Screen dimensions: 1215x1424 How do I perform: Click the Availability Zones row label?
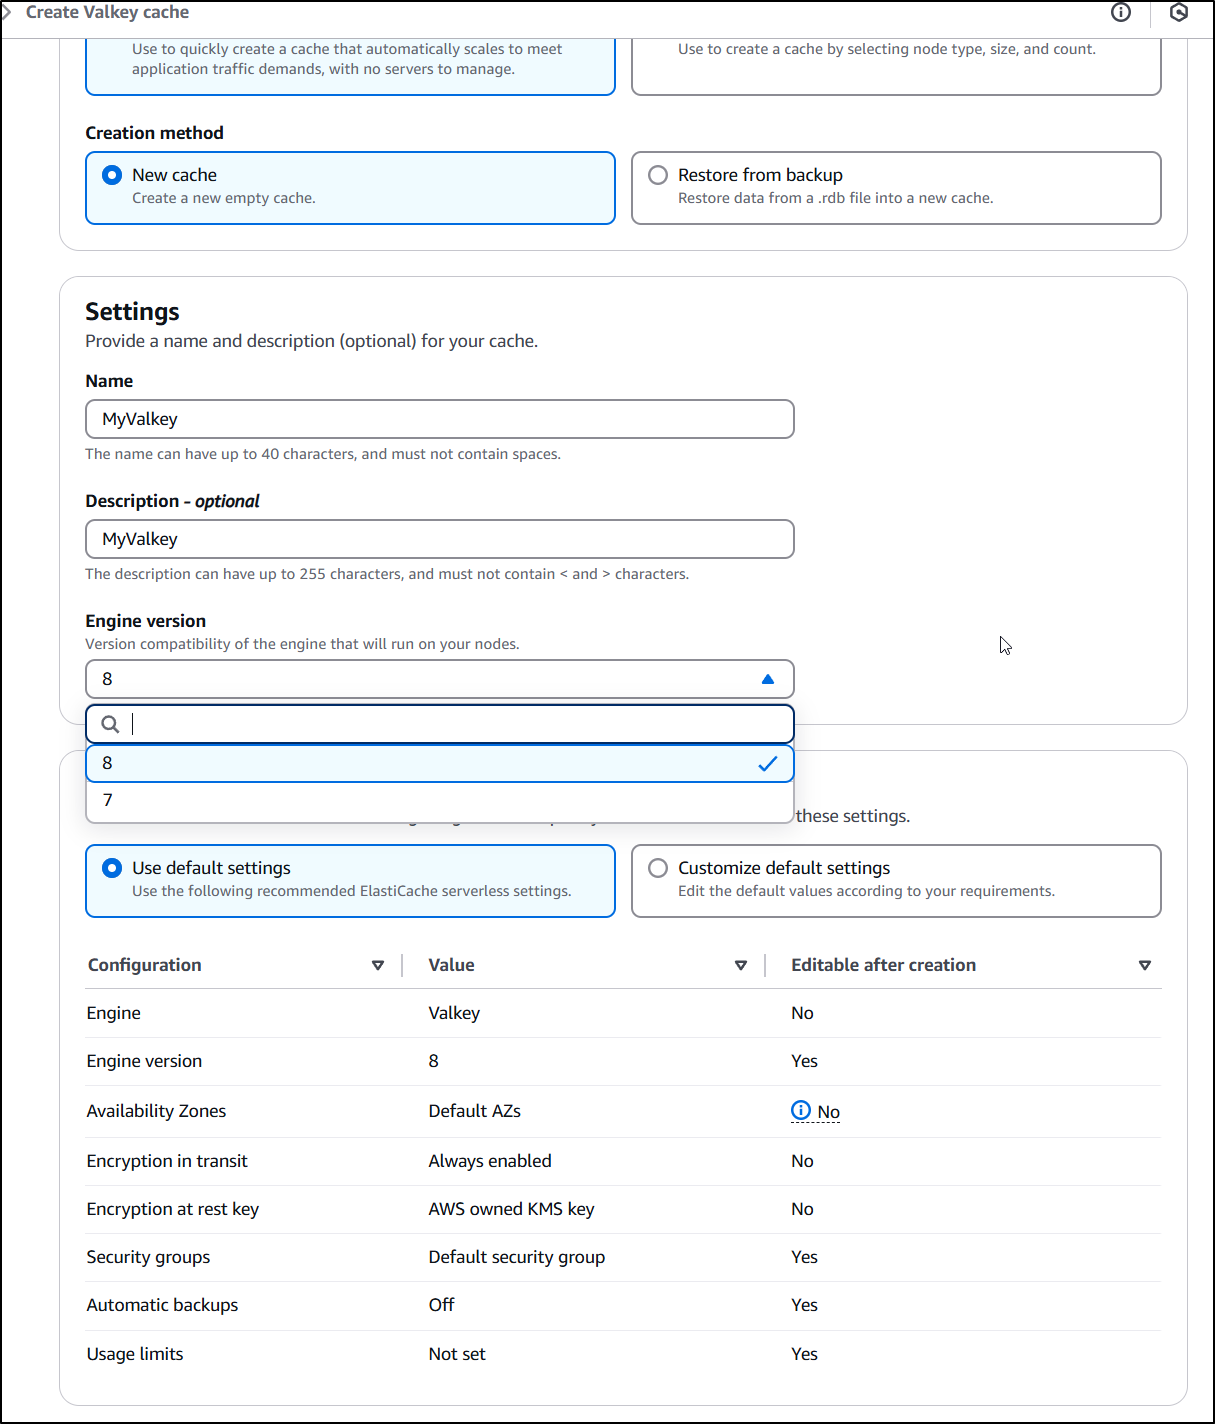click(x=157, y=1111)
